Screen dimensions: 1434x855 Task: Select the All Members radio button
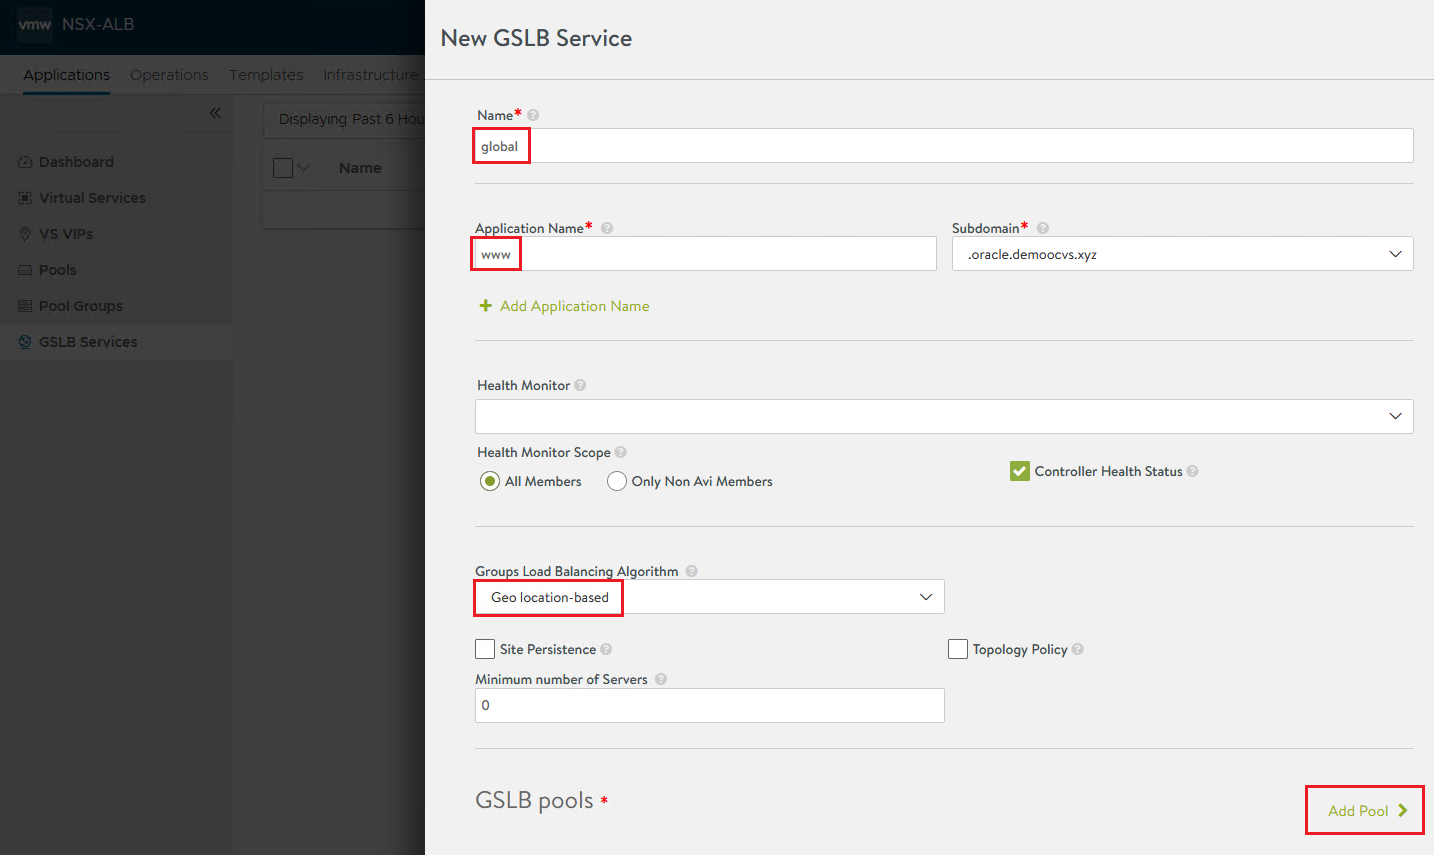(490, 481)
